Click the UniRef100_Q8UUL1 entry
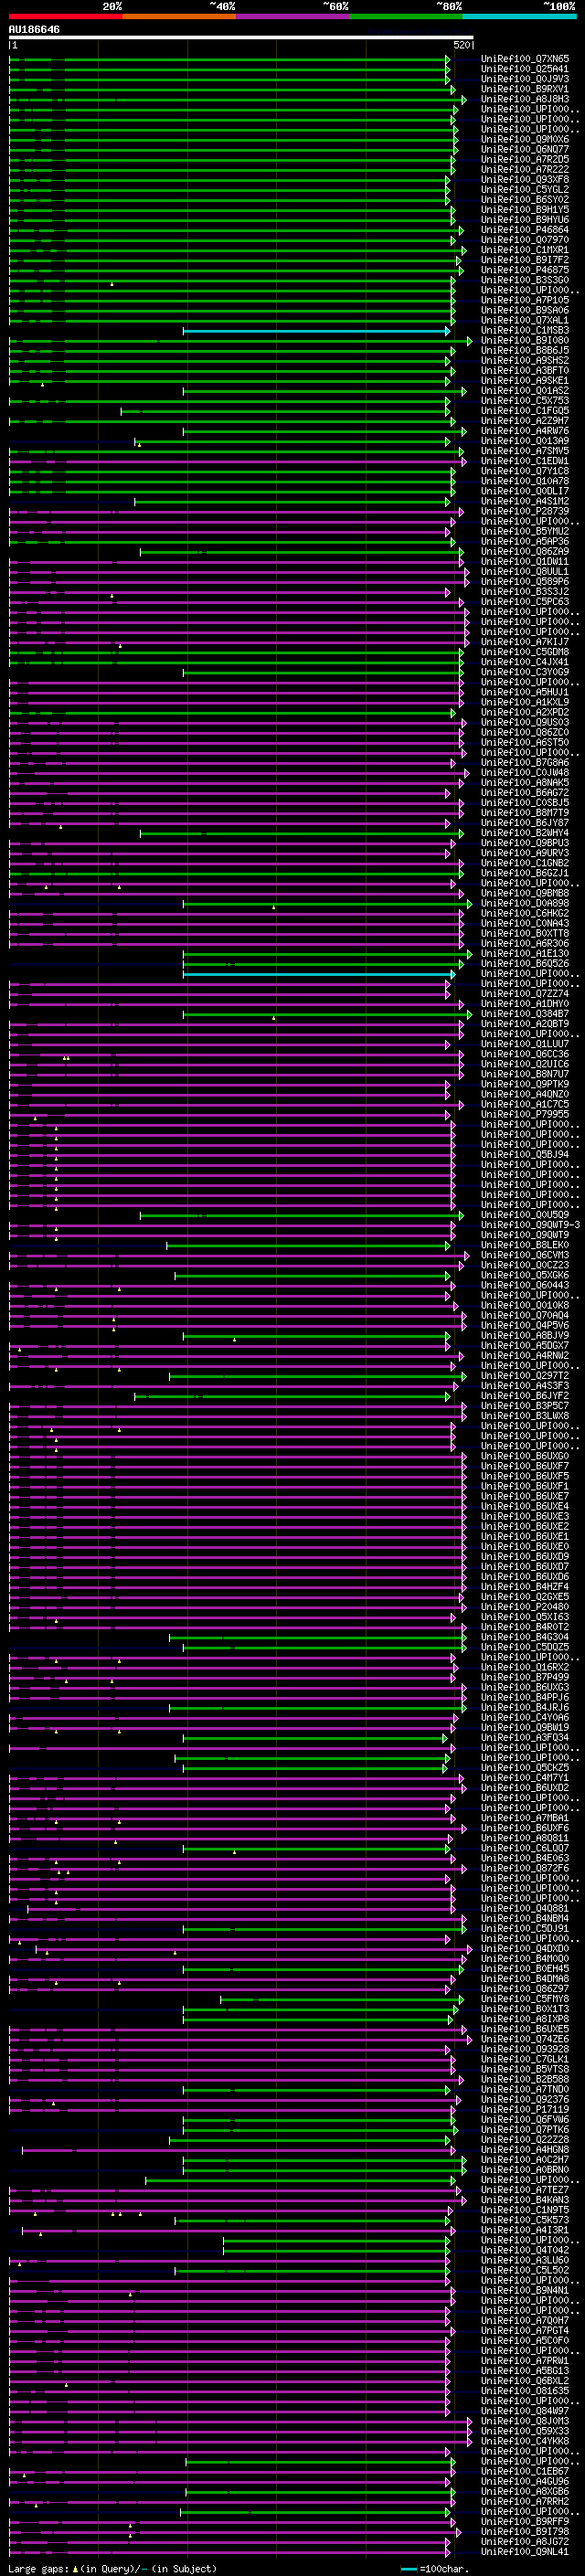The width and height of the screenshot is (585, 2576). (x=525, y=572)
